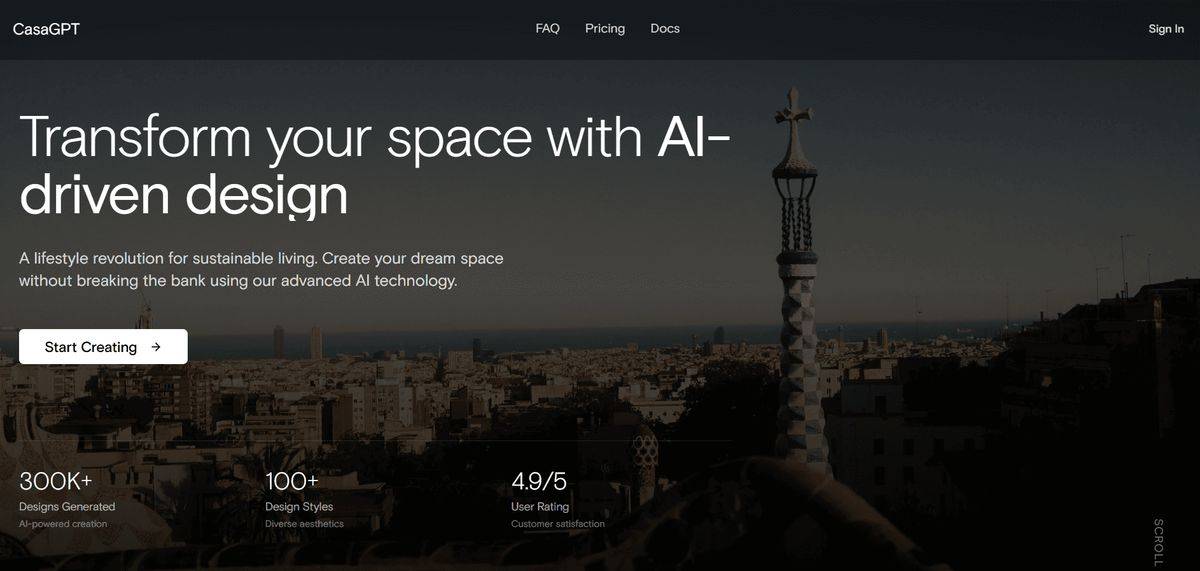Select the User Rating label
The width and height of the screenshot is (1200, 571).
click(x=540, y=507)
